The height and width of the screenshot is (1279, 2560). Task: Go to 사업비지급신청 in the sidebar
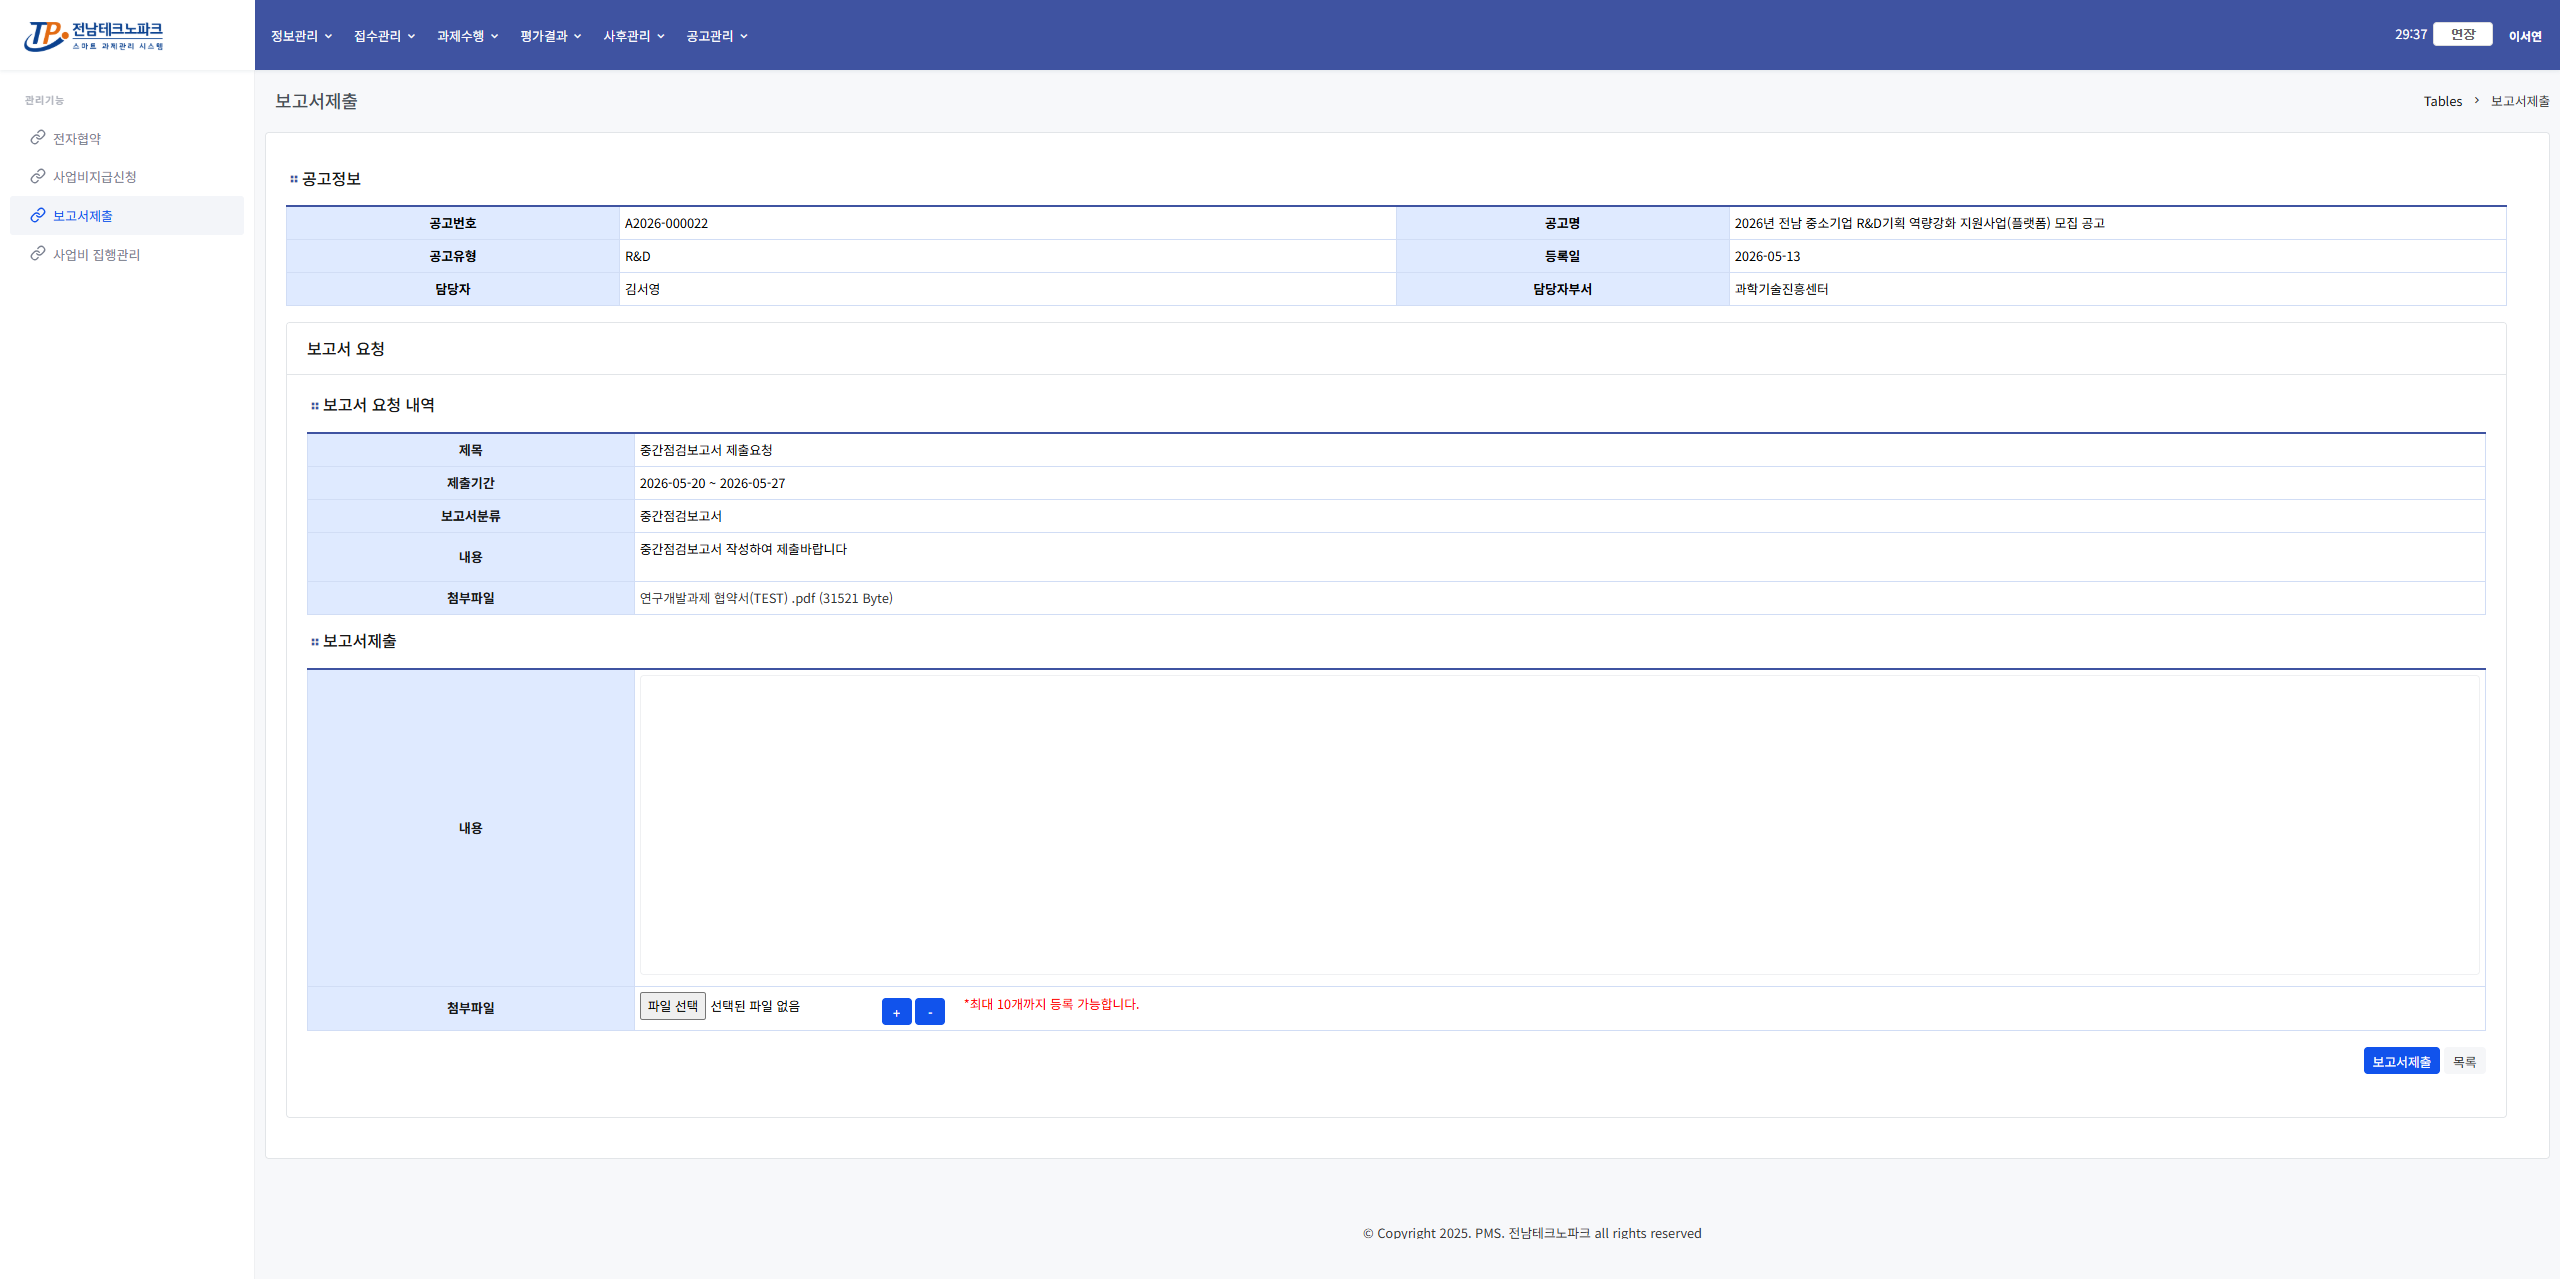(95, 177)
